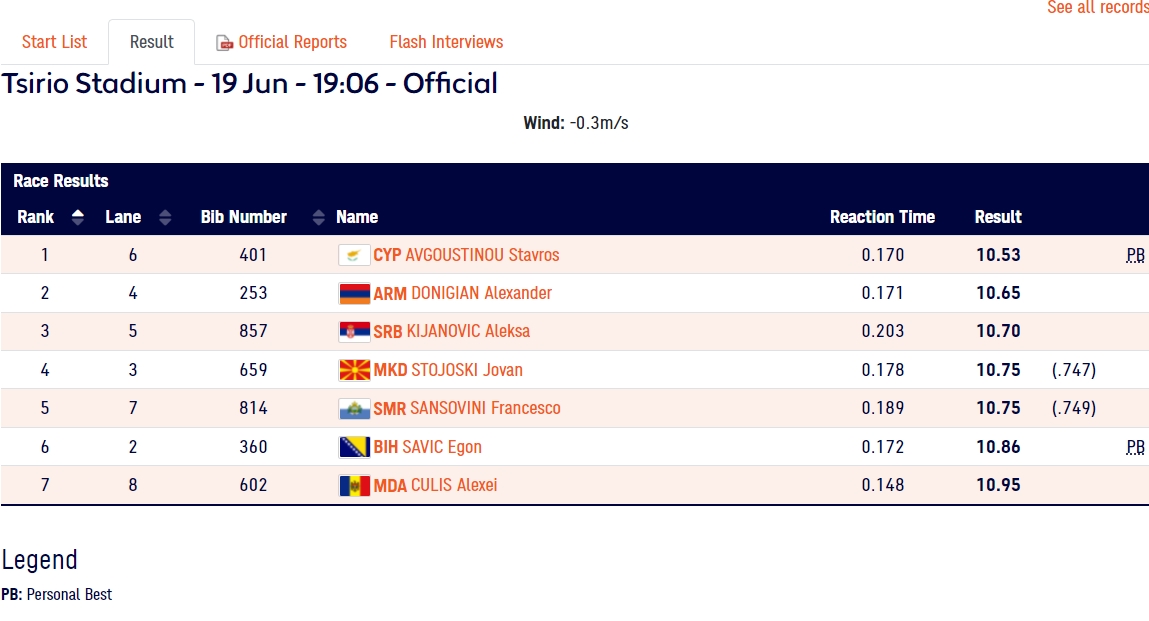Click the Armenia flag icon
1149x621 pixels.
(x=354, y=294)
